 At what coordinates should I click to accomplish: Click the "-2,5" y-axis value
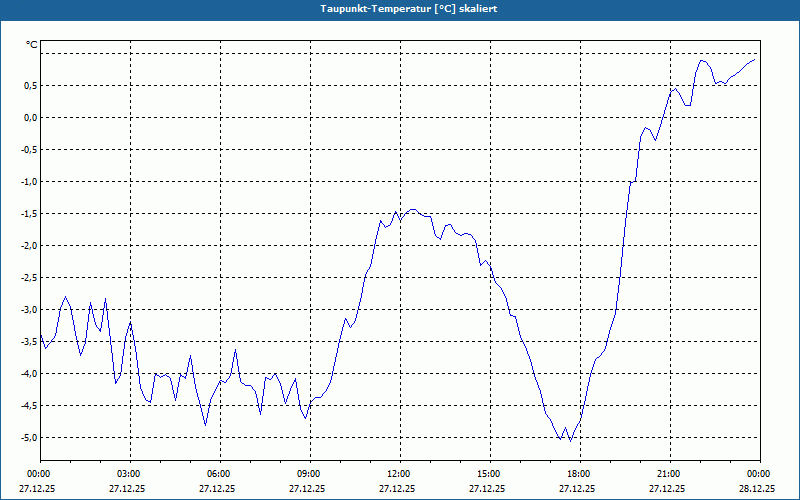pos(30,278)
